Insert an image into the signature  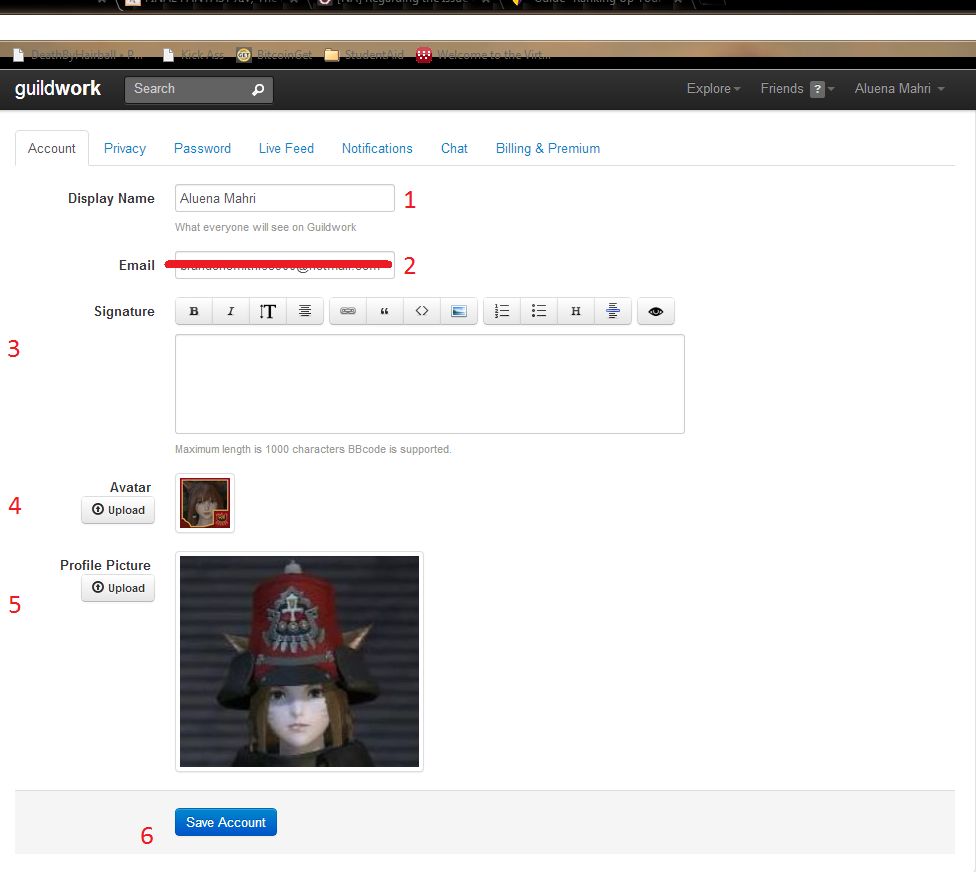click(x=459, y=312)
